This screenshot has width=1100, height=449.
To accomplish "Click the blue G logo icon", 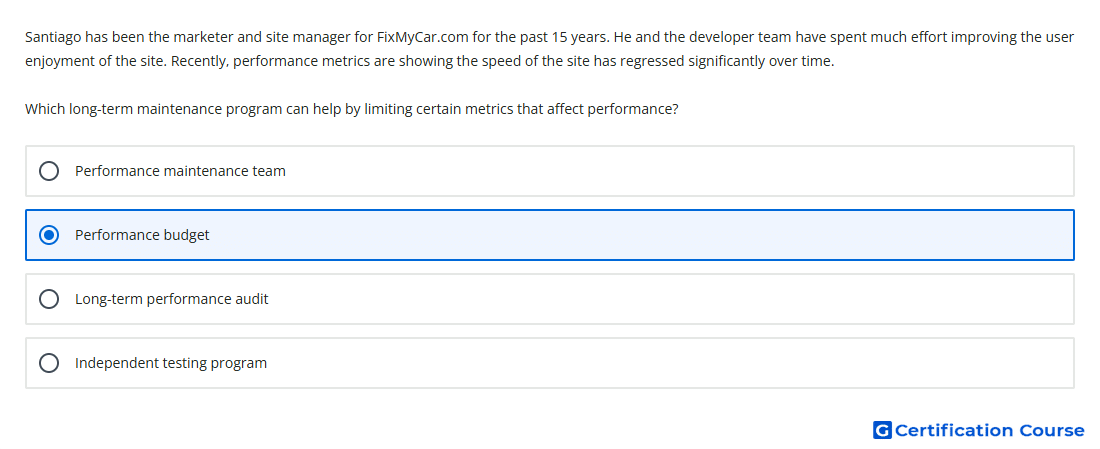I will (882, 430).
